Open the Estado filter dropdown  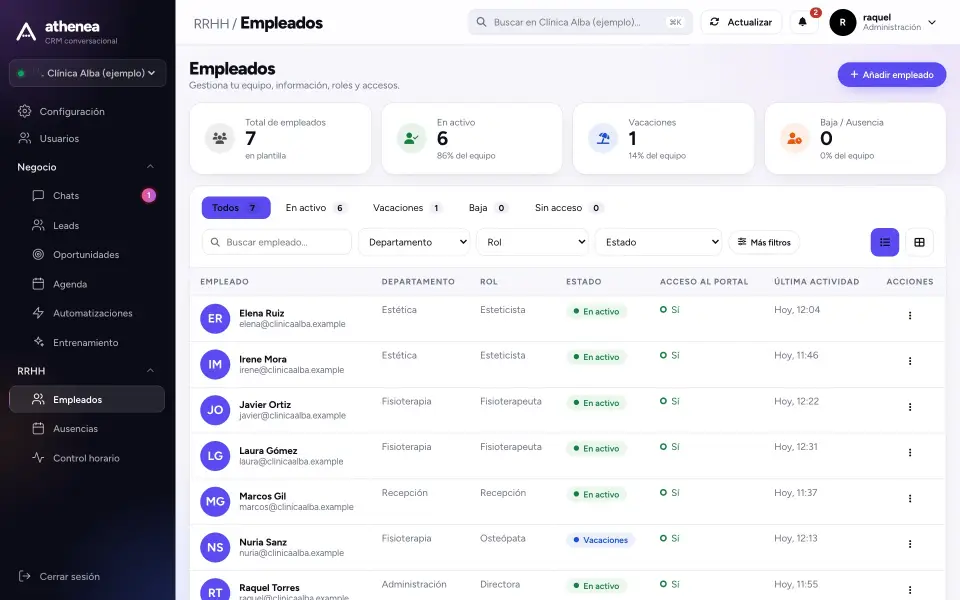point(658,242)
